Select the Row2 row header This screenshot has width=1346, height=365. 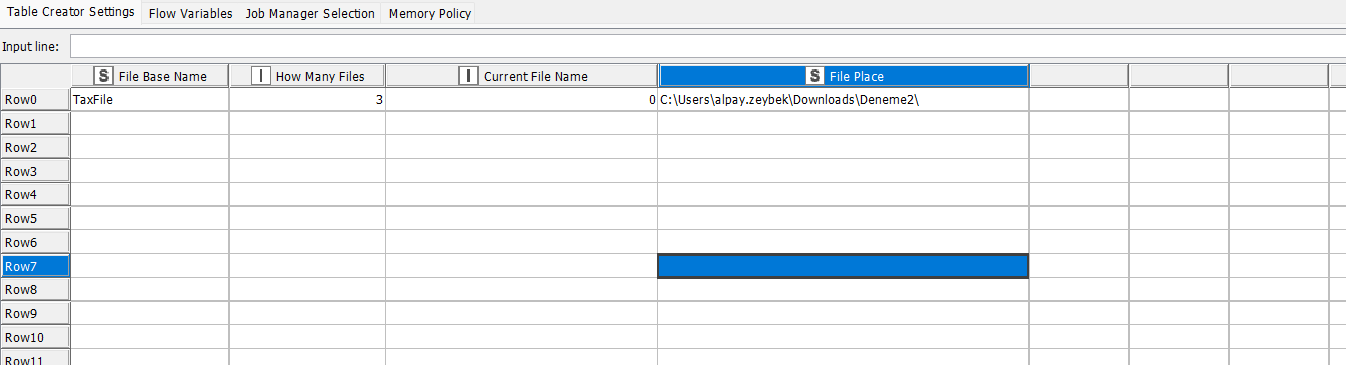point(35,147)
